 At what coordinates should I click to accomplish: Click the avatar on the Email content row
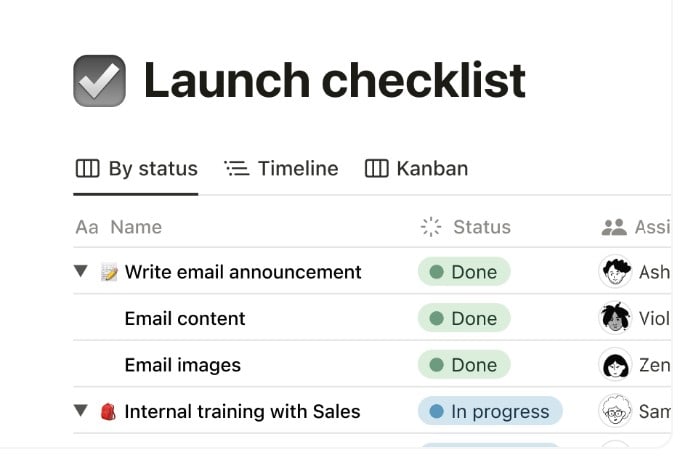[614, 318]
